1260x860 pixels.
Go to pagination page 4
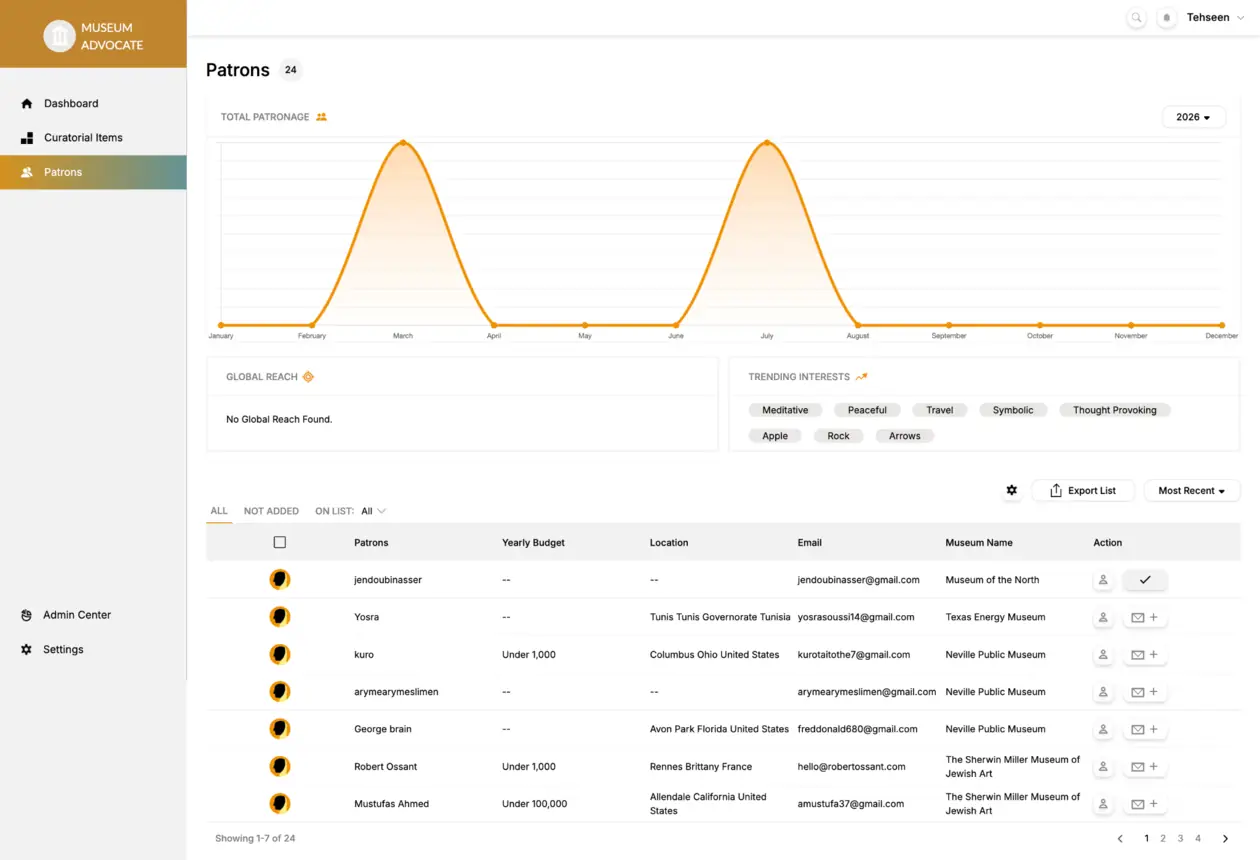1198,839
